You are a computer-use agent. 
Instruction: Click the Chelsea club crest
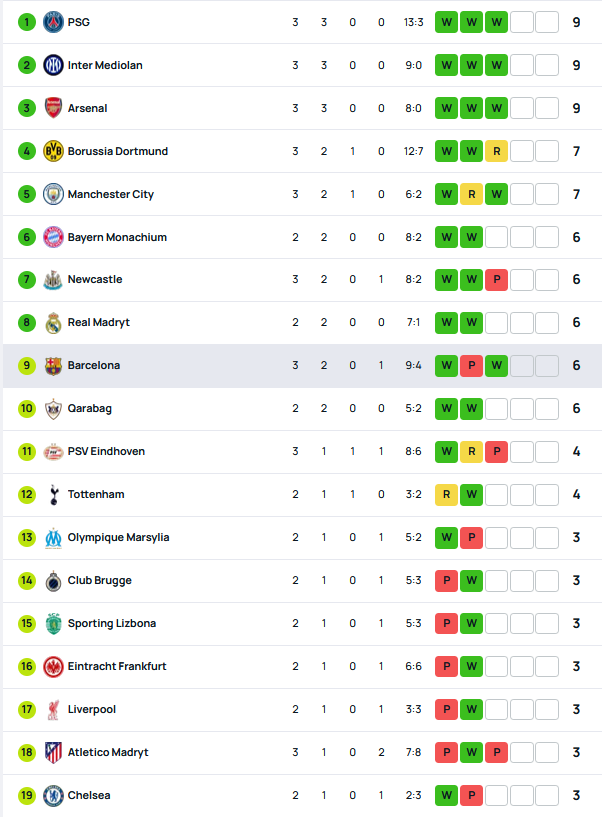click(53, 795)
